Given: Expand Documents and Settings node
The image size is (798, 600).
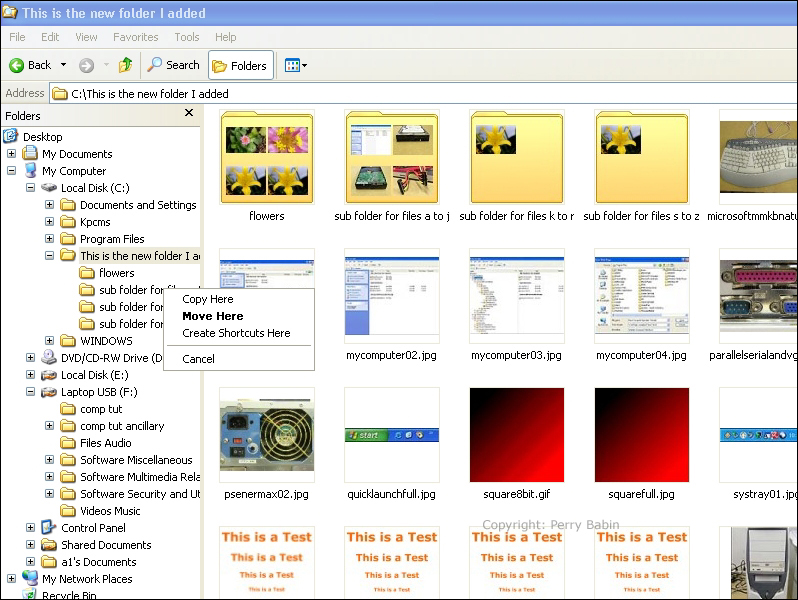Looking at the screenshot, I should point(49,205).
